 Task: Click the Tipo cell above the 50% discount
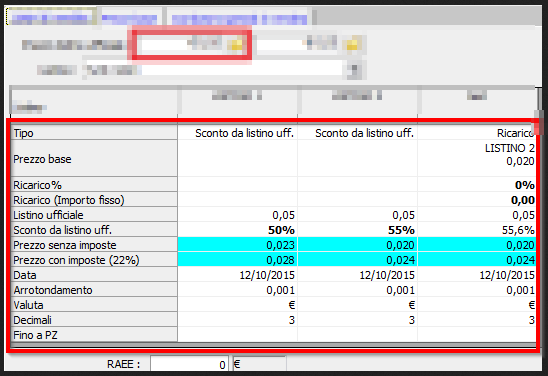(x=238, y=133)
